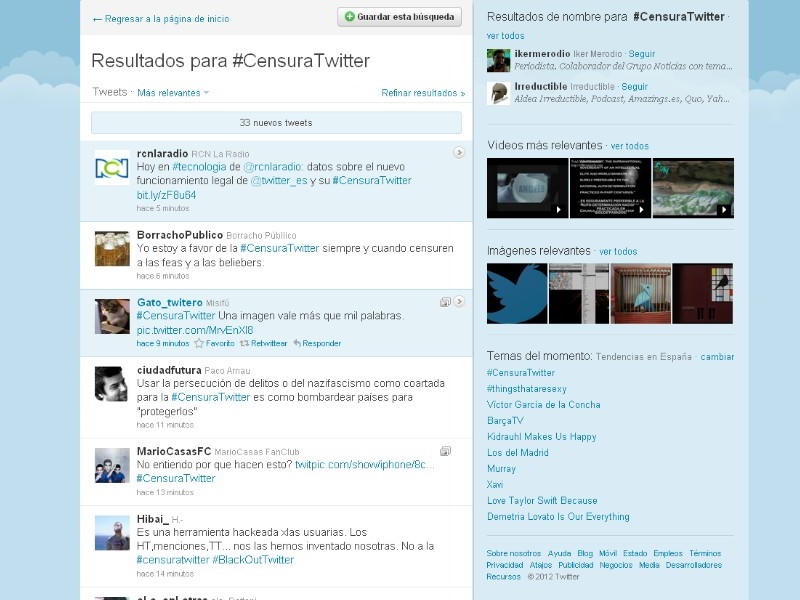Open Recursos footer link
Screen dimensions: 800x600
[503, 577]
